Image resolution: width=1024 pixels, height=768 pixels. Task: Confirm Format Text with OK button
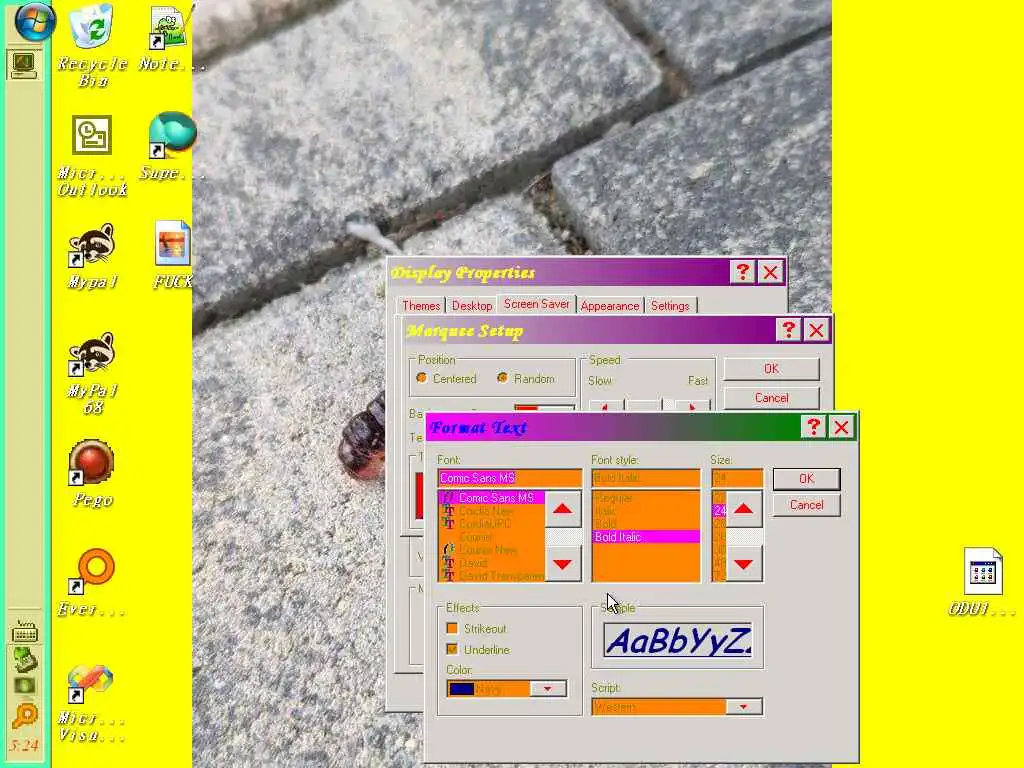(806, 479)
